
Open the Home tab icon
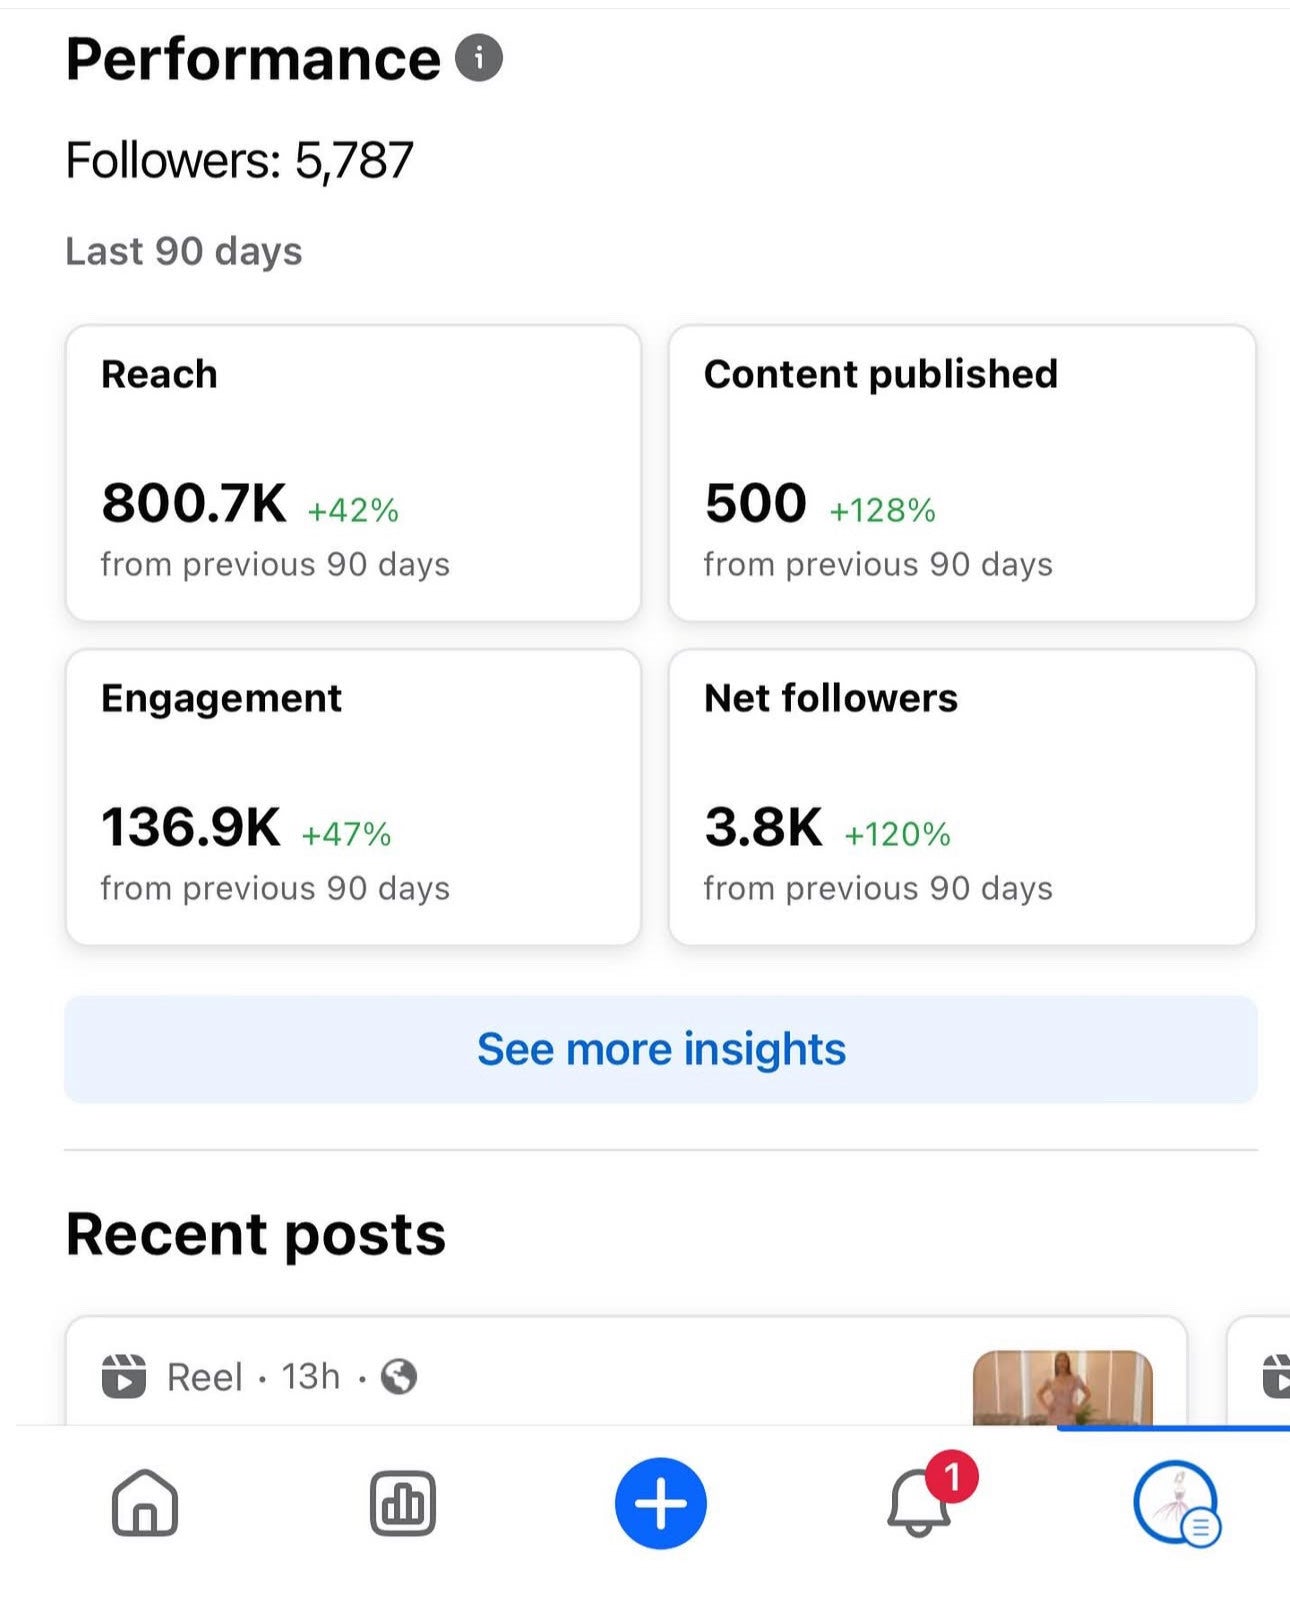145,1502
